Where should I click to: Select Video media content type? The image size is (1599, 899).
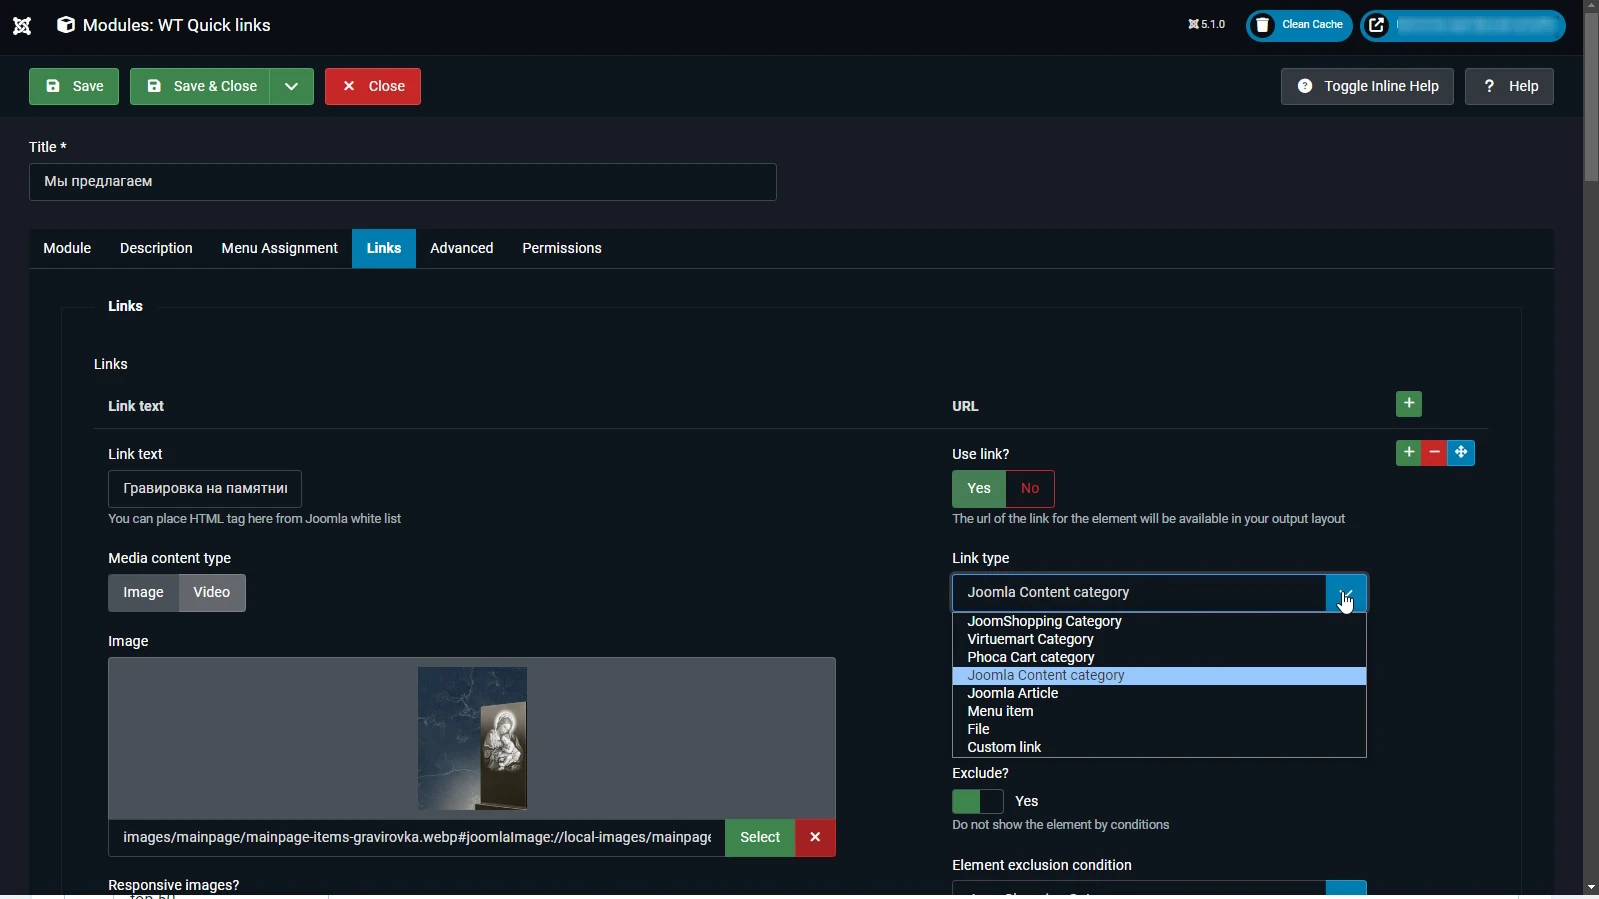tap(211, 593)
